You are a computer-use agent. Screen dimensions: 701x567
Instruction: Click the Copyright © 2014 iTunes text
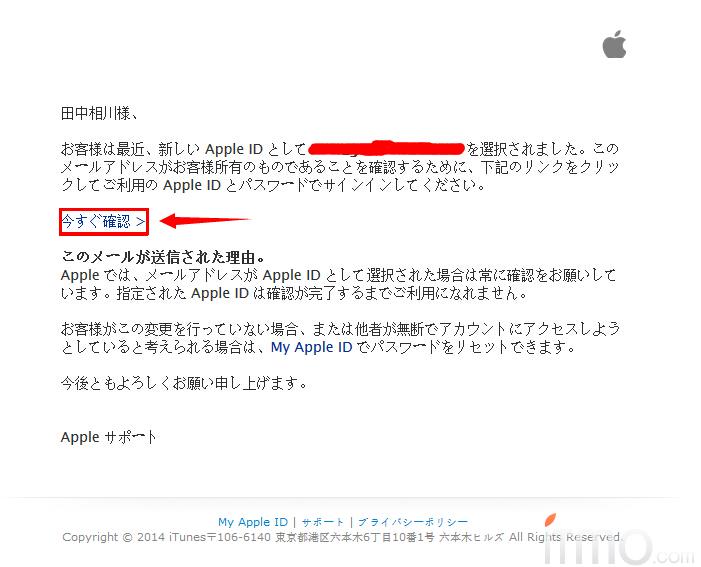(134, 537)
